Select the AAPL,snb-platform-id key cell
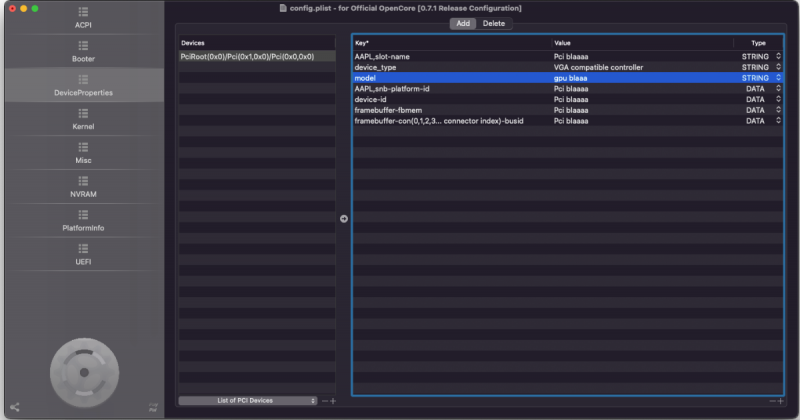The height and width of the screenshot is (420, 800). [392, 89]
